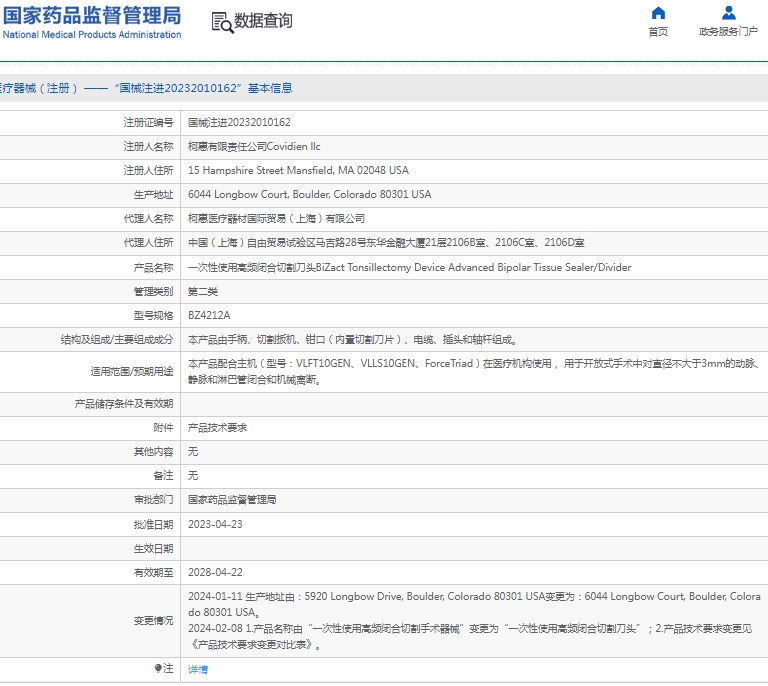The width and height of the screenshot is (768, 686).
Task: Open the government services portal person icon
Action: [x=728, y=13]
